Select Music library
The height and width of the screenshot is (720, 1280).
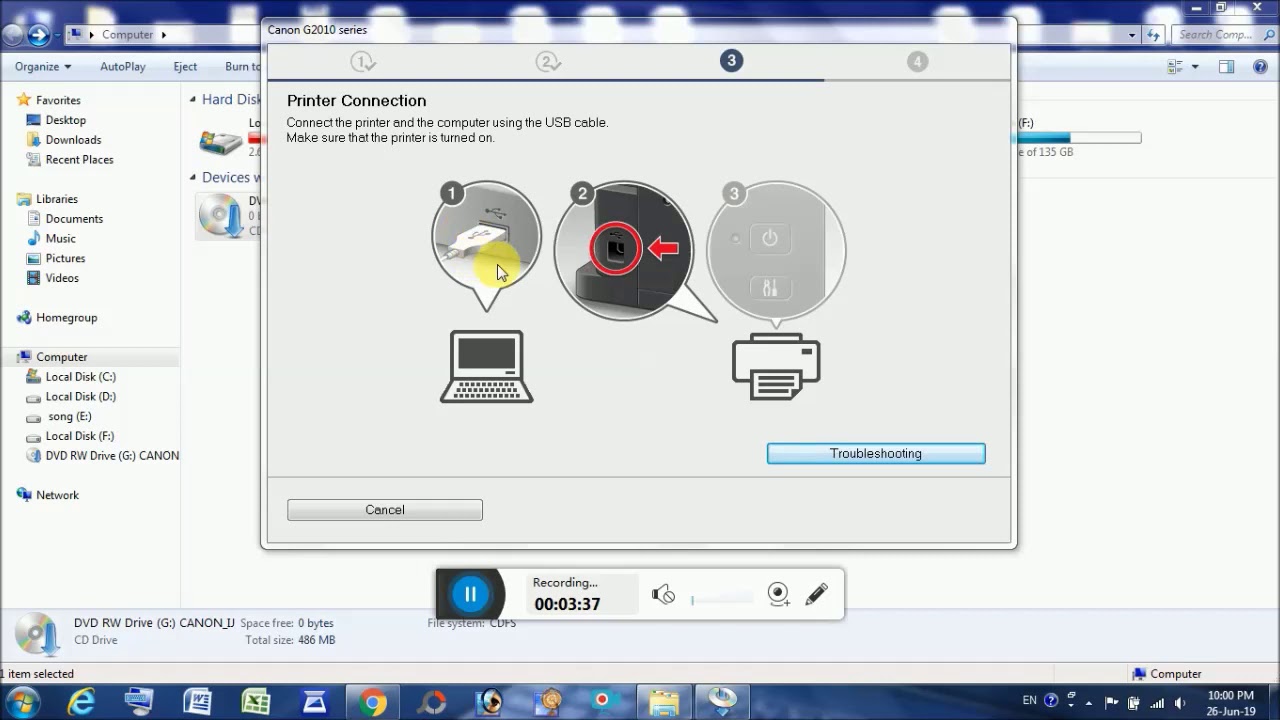pos(60,239)
